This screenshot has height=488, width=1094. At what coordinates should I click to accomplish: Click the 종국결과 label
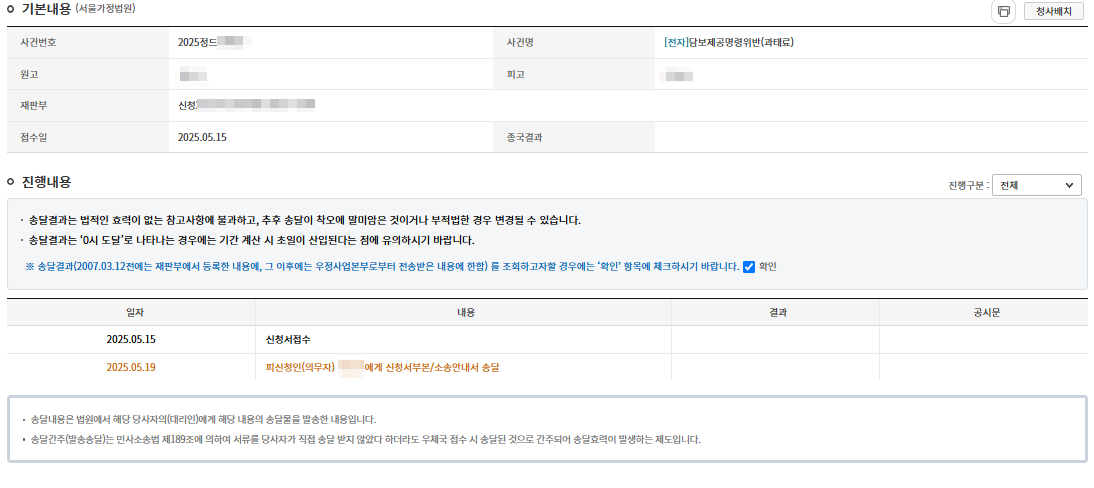pyautogui.click(x=524, y=137)
